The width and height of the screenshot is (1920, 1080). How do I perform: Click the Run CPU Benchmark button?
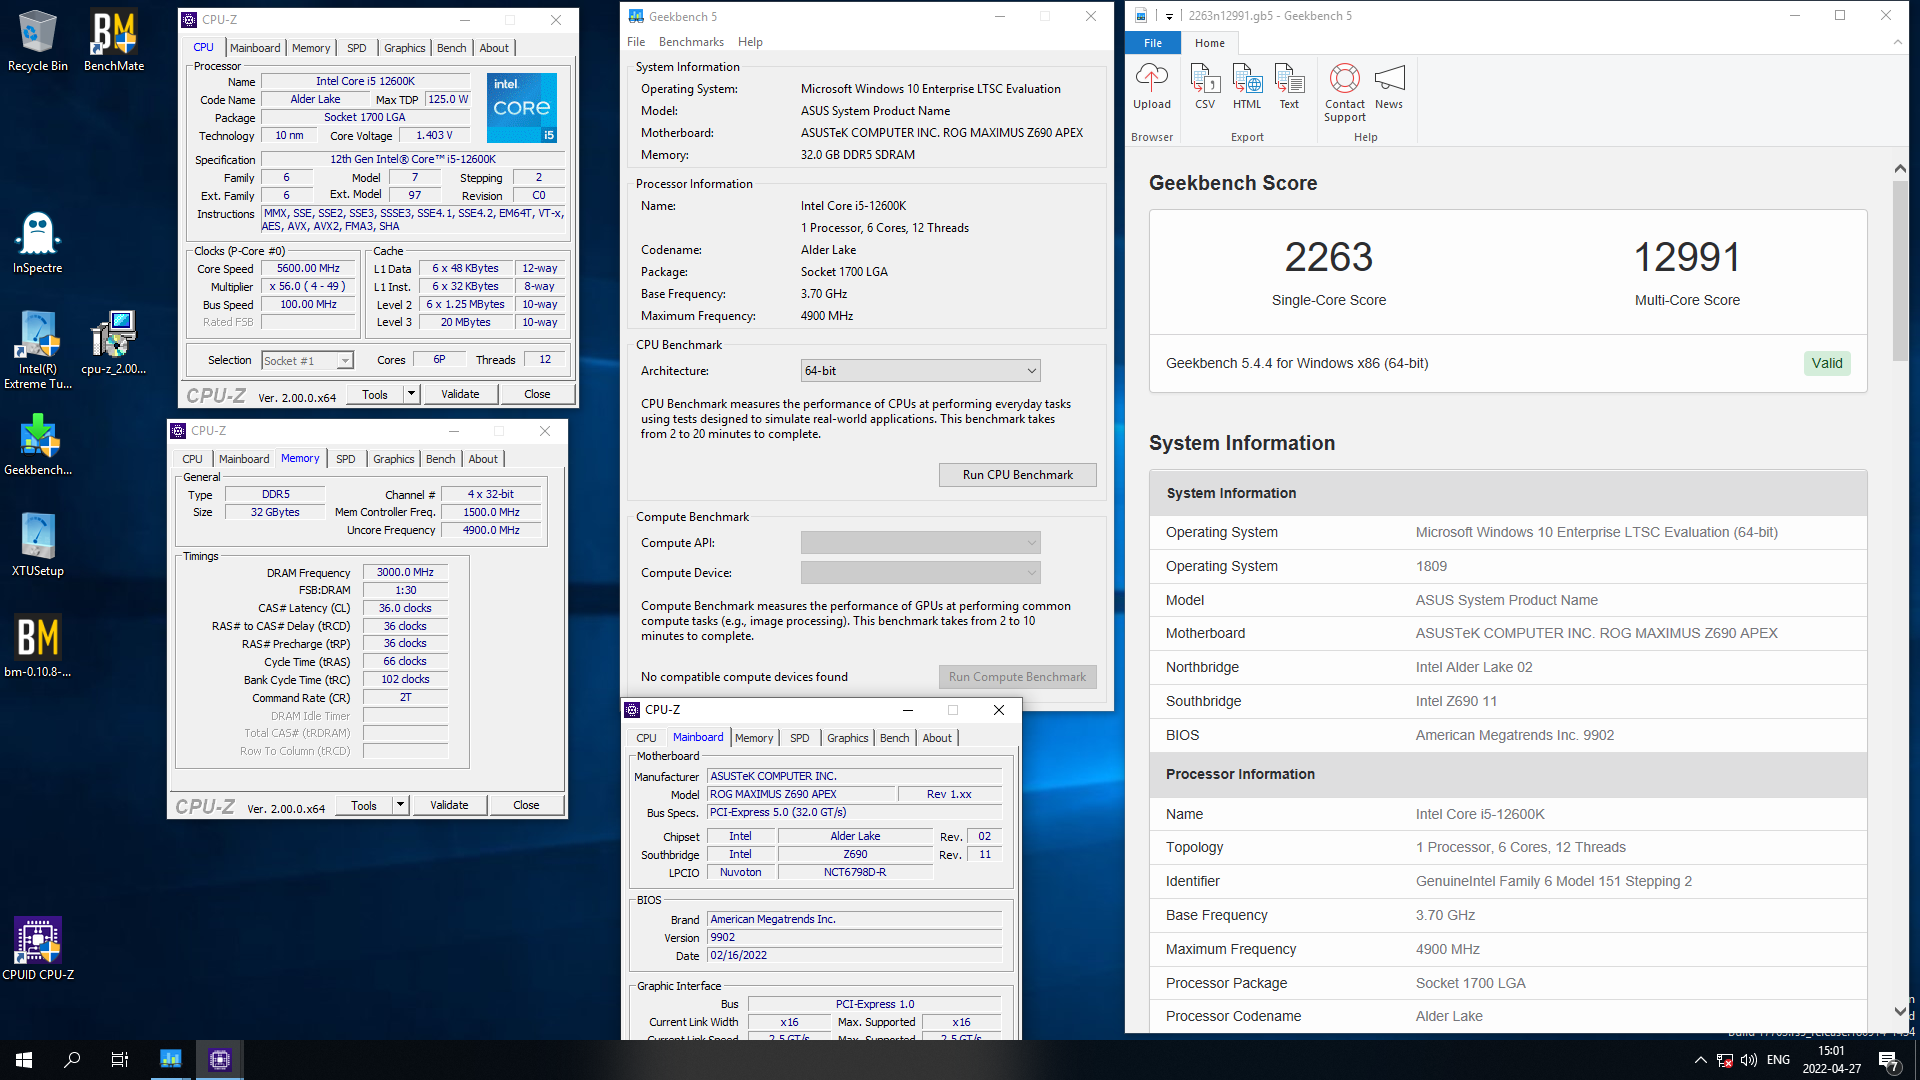(1017, 475)
